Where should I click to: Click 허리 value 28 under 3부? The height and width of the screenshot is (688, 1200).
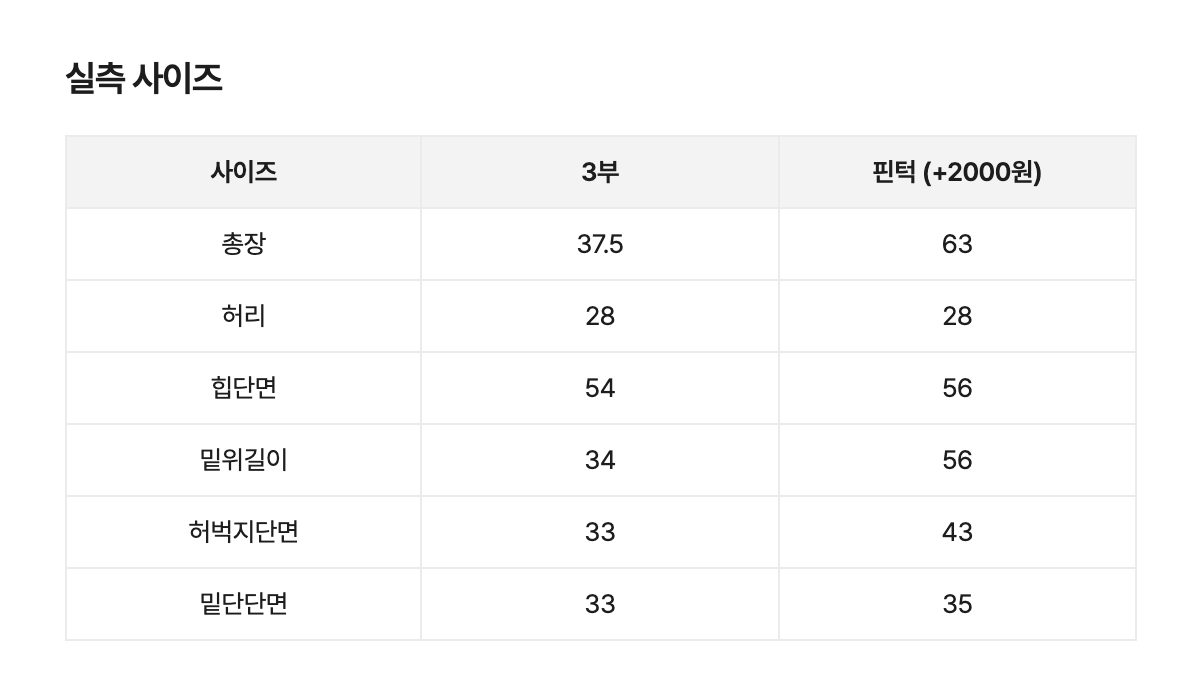click(x=600, y=316)
